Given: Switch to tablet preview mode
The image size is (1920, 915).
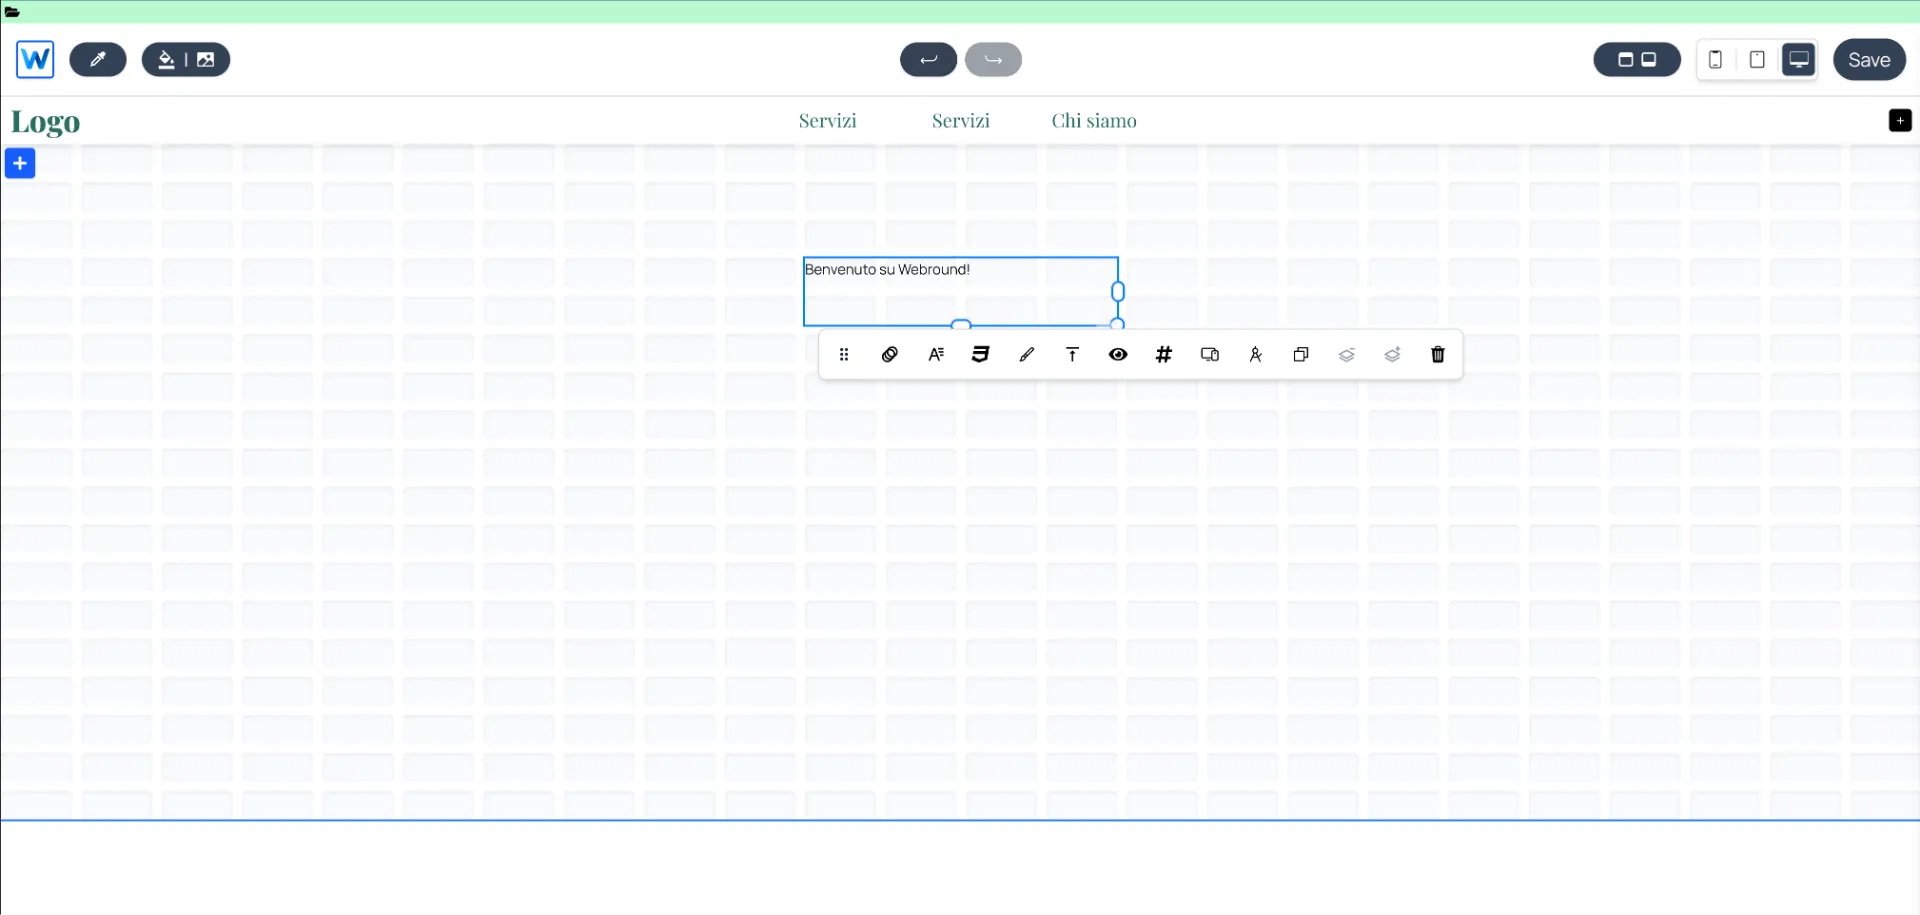Looking at the screenshot, I should click(1757, 60).
